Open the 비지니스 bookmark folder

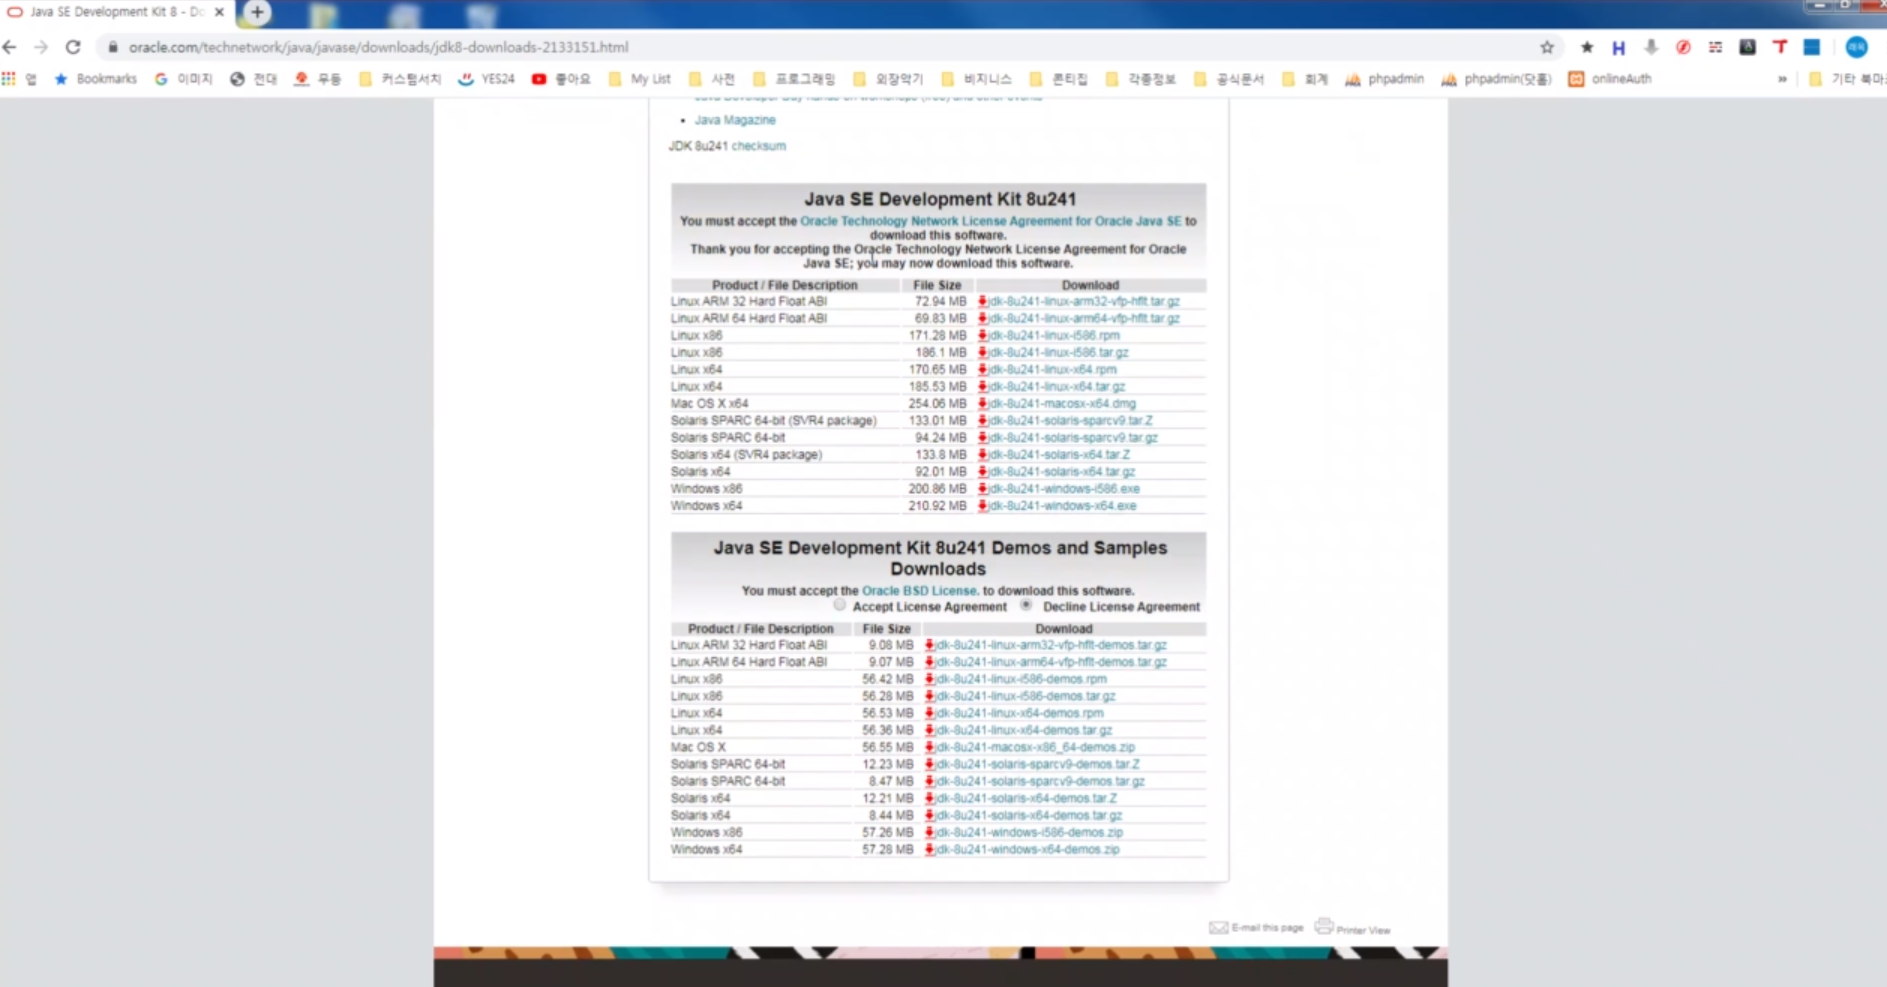[977, 79]
